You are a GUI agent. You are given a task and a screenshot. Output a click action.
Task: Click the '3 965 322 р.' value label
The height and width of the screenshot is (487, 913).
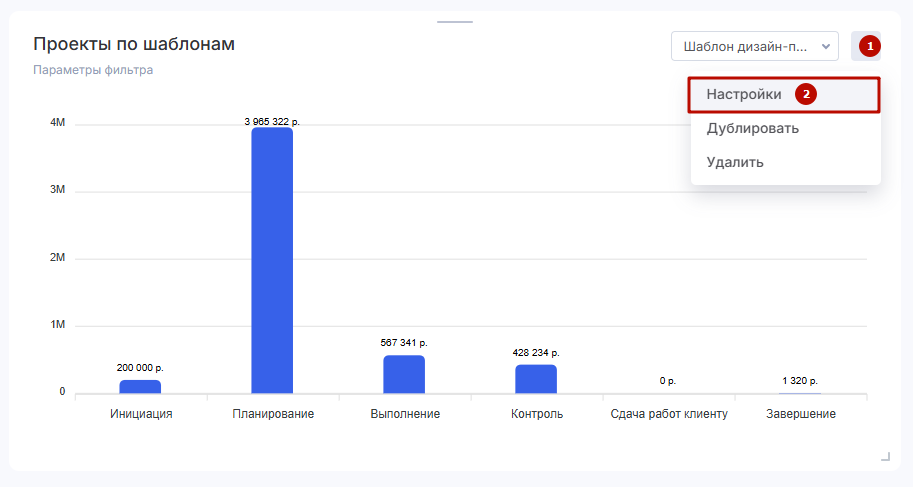point(272,121)
